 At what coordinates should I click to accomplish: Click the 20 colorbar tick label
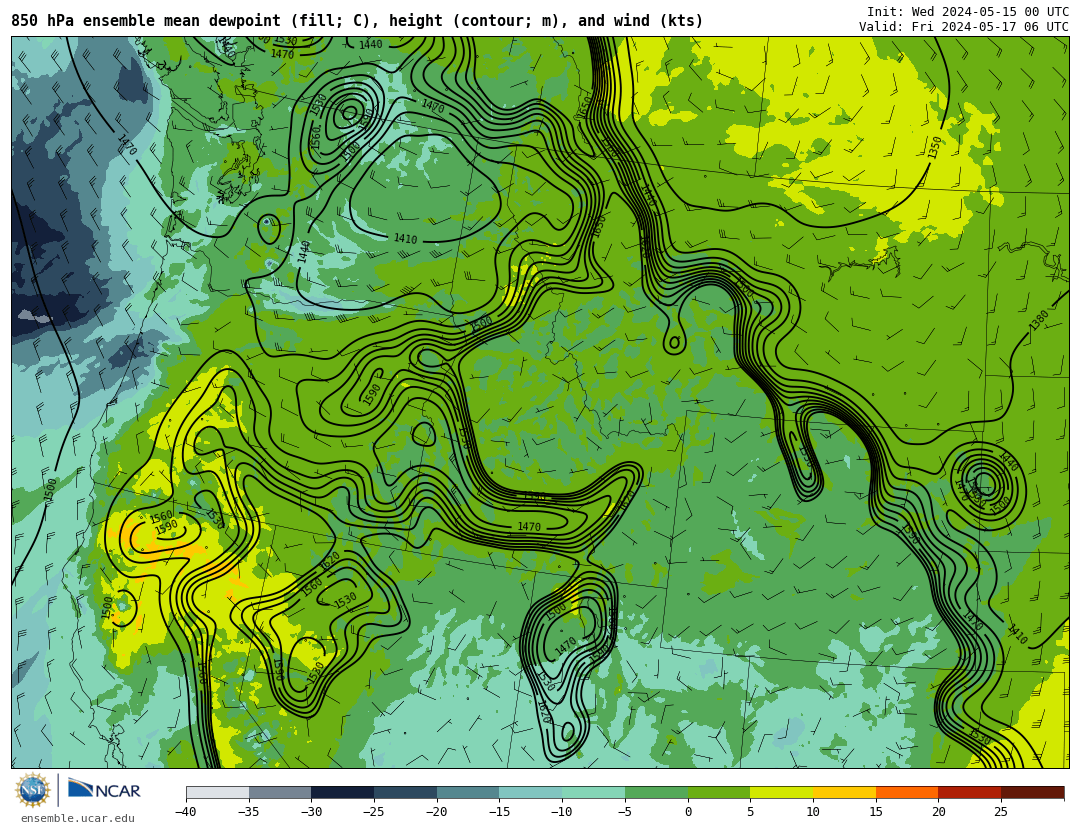(x=938, y=812)
